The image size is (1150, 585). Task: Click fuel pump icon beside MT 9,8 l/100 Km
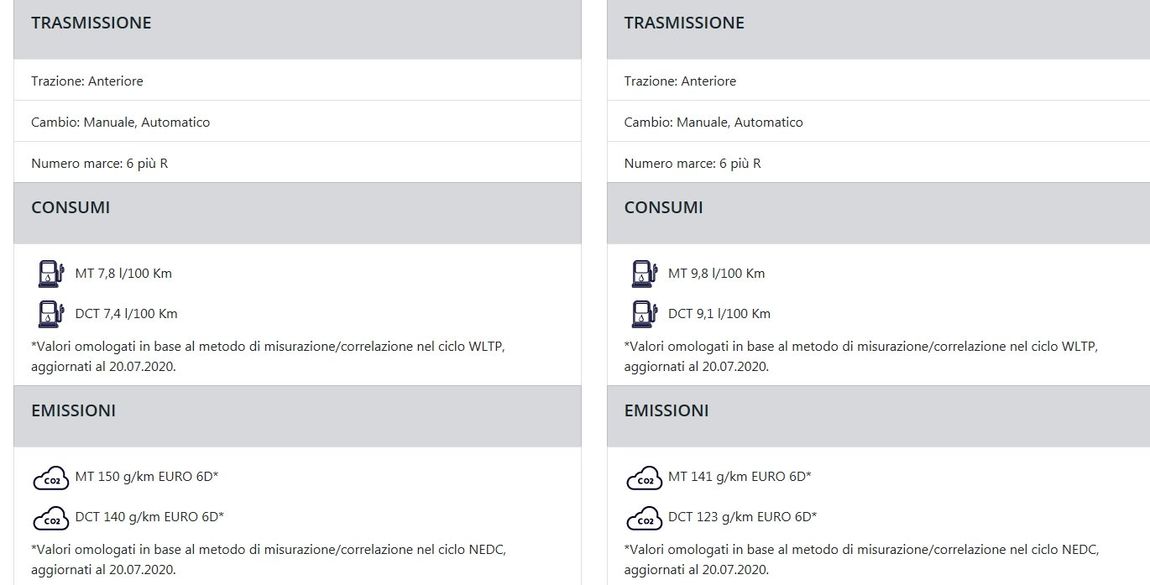click(x=644, y=273)
